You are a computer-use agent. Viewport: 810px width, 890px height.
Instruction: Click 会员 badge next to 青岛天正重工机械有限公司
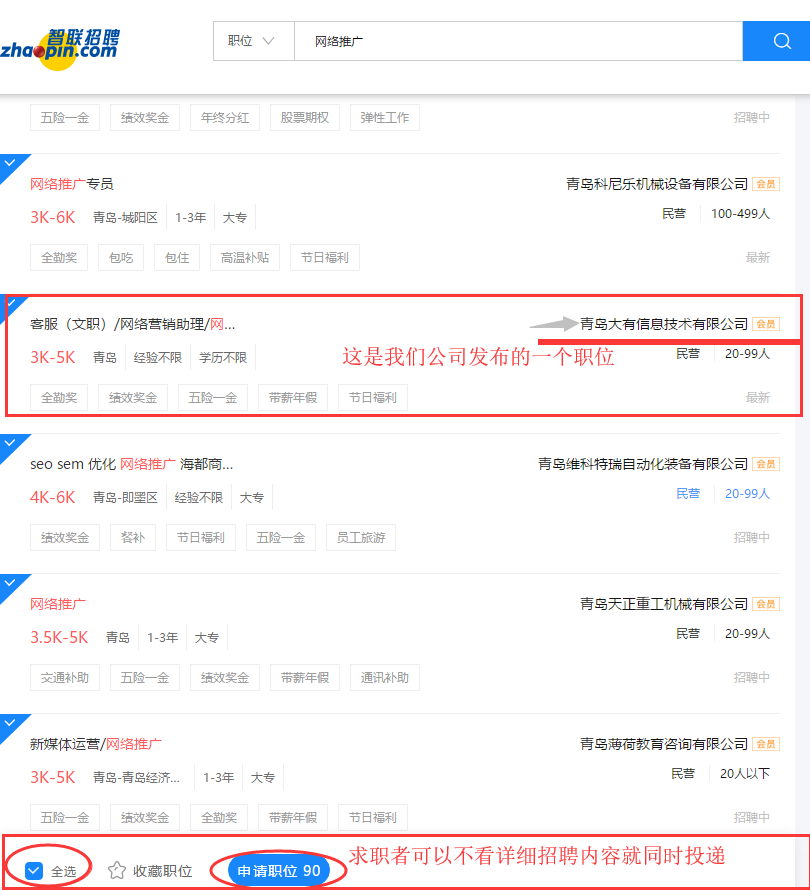point(766,604)
